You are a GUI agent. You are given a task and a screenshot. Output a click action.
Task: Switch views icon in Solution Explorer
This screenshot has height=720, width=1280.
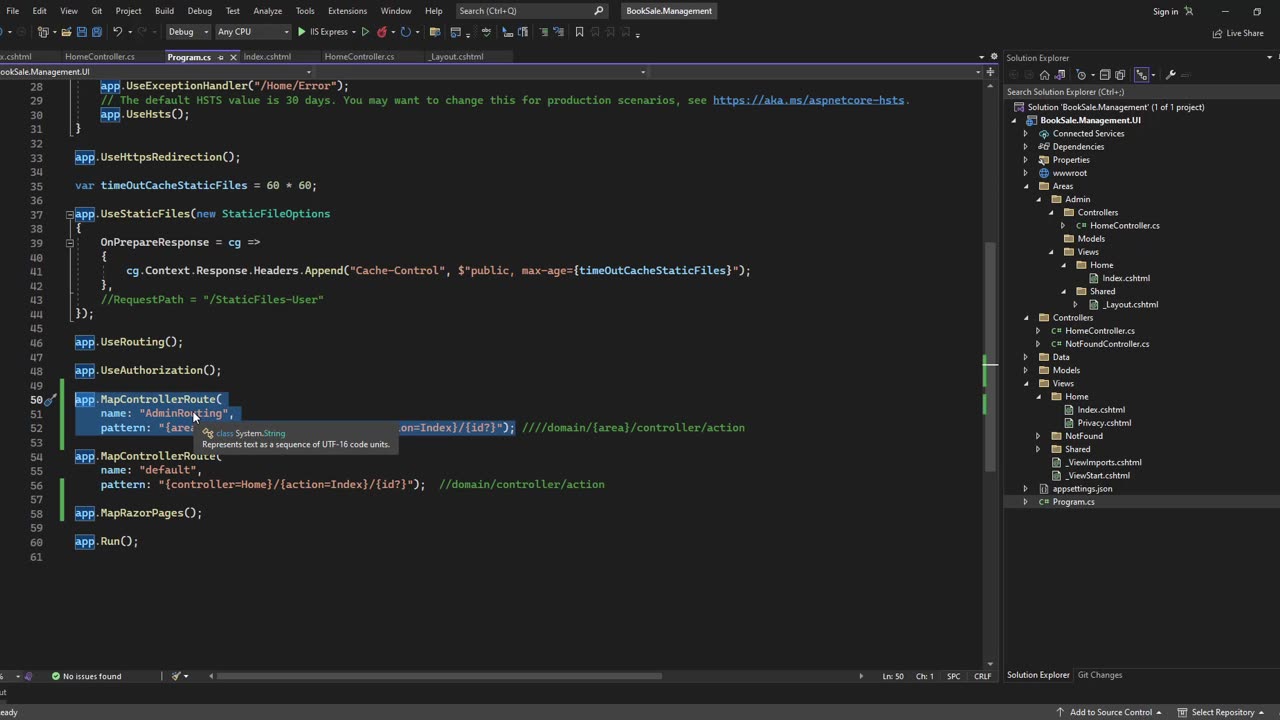[x=1060, y=75]
